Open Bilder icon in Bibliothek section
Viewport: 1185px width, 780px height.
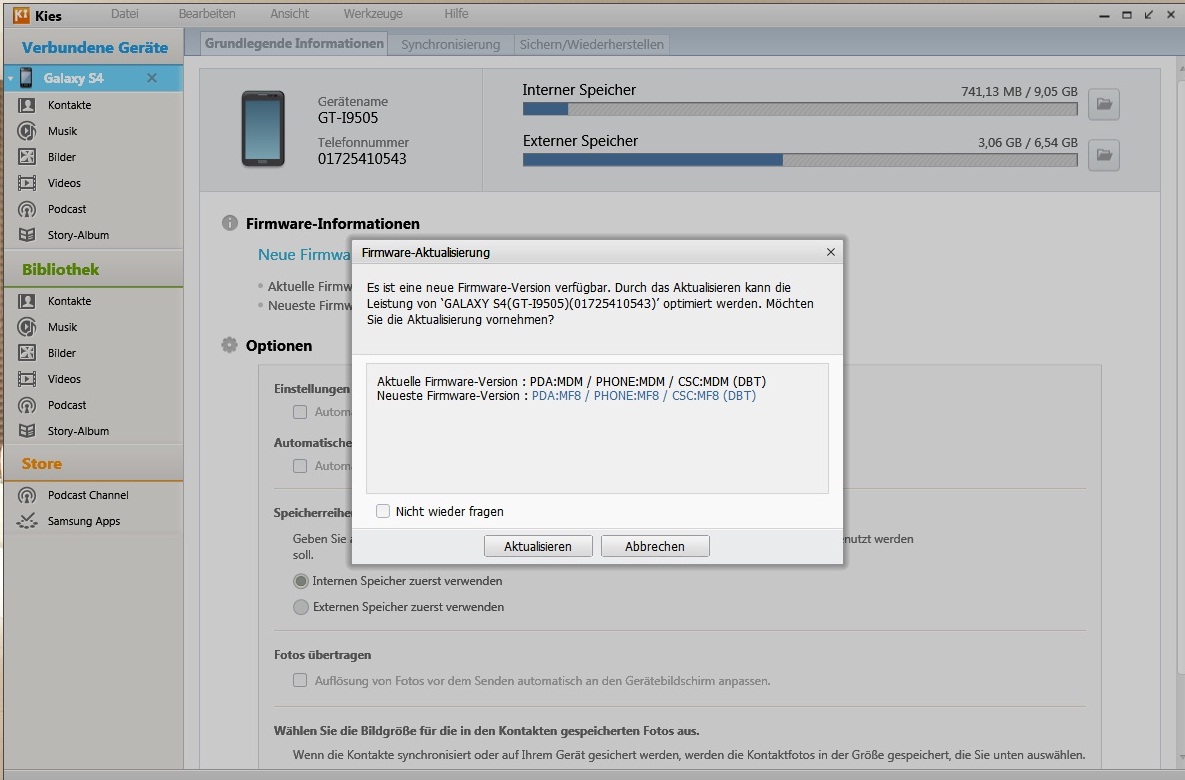click(x=26, y=353)
